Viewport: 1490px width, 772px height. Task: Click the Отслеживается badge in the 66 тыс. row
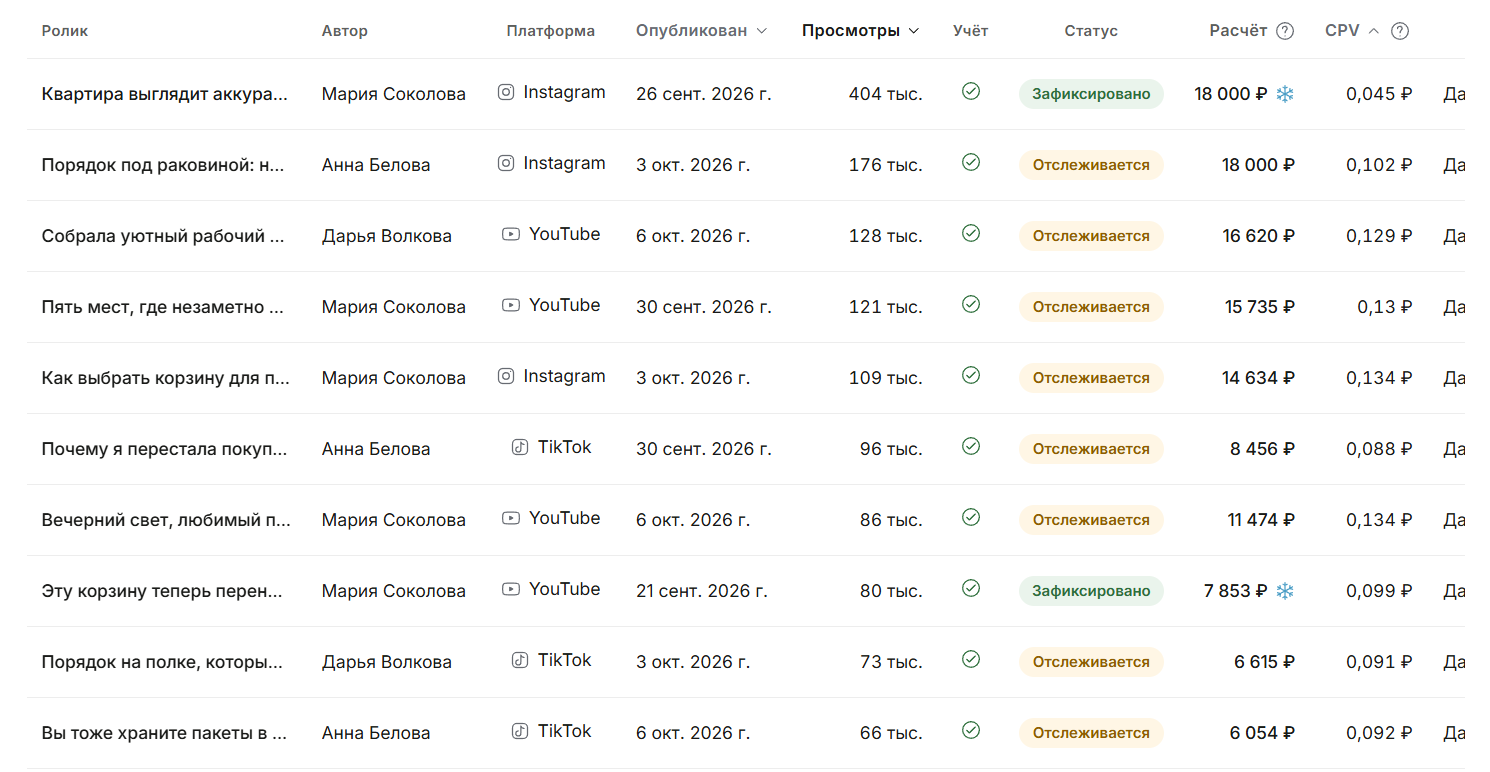[x=1091, y=733]
